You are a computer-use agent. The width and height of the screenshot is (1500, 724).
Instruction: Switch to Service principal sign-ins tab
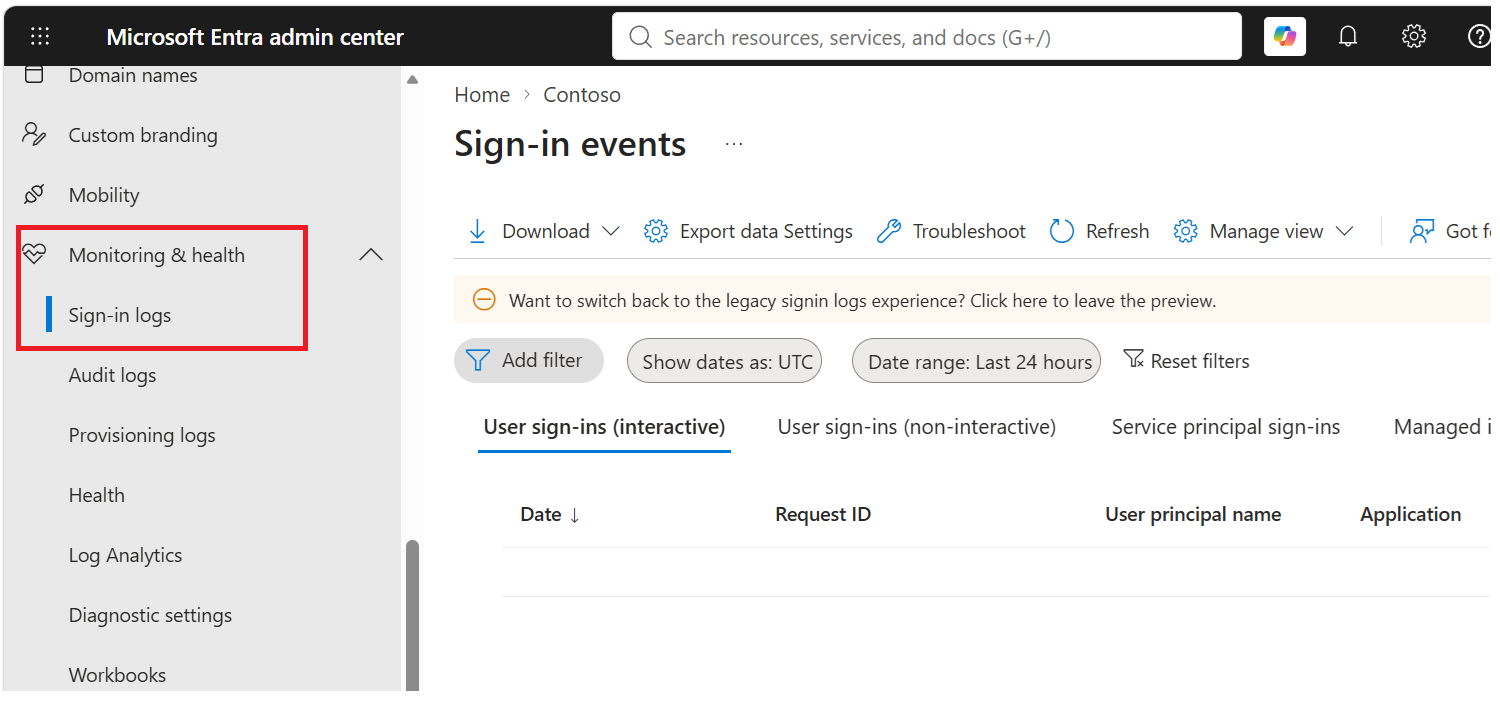click(1226, 427)
